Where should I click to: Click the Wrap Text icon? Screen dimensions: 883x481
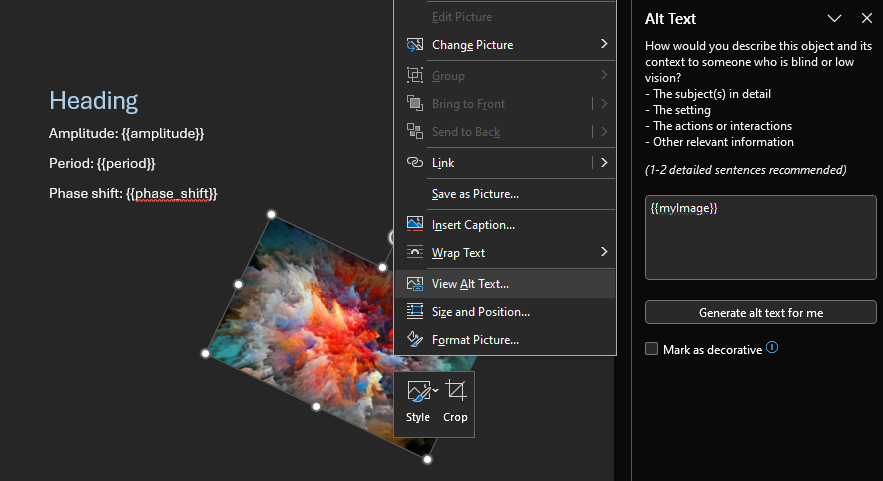tap(415, 252)
